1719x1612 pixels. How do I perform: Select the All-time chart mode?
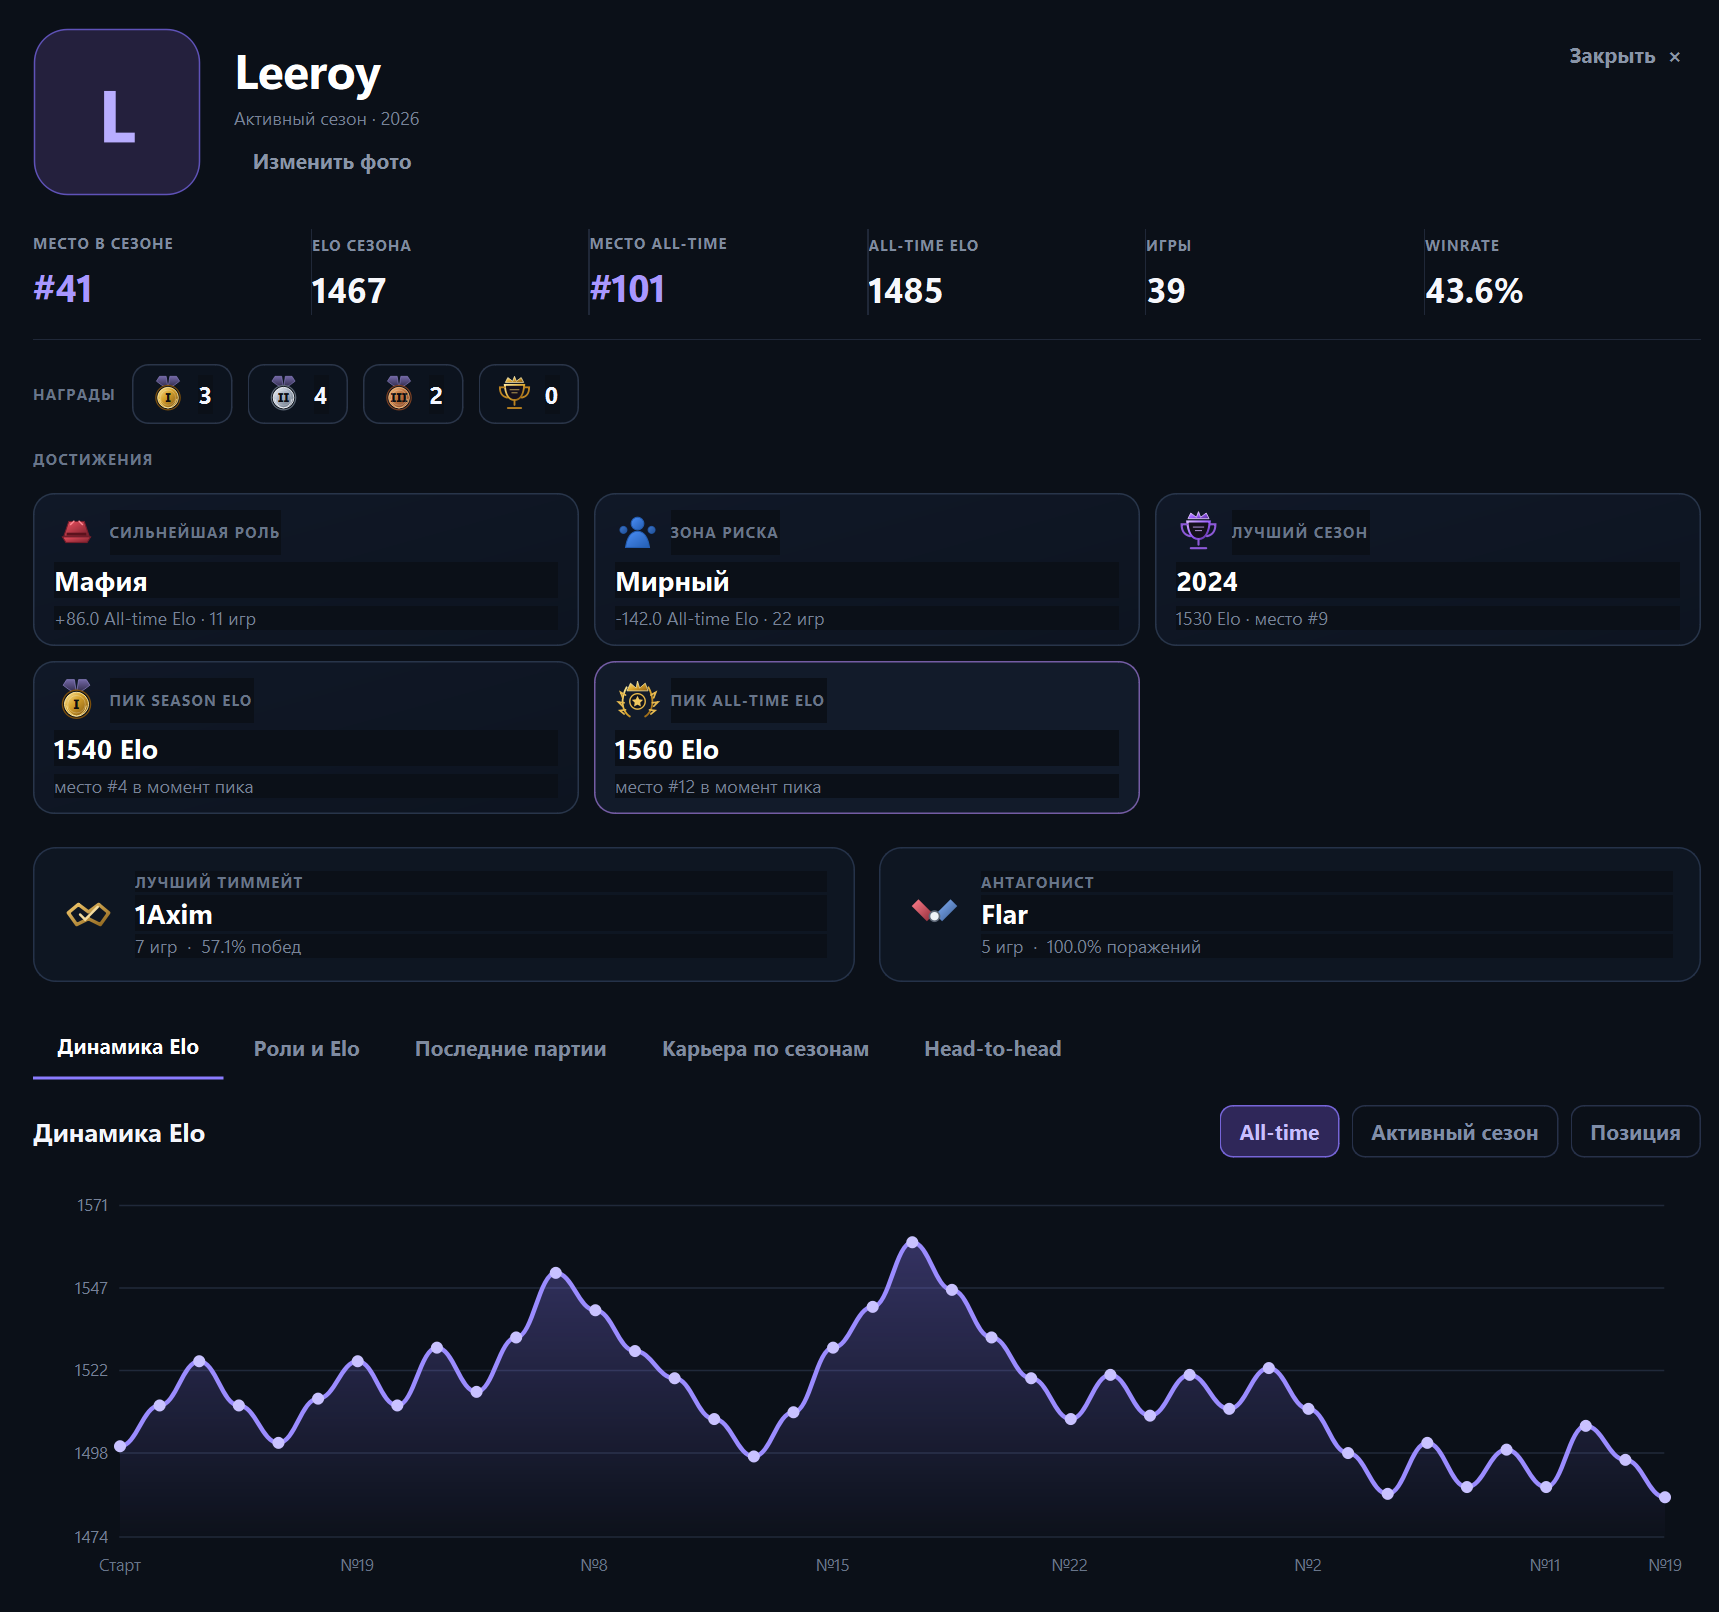click(x=1279, y=1132)
